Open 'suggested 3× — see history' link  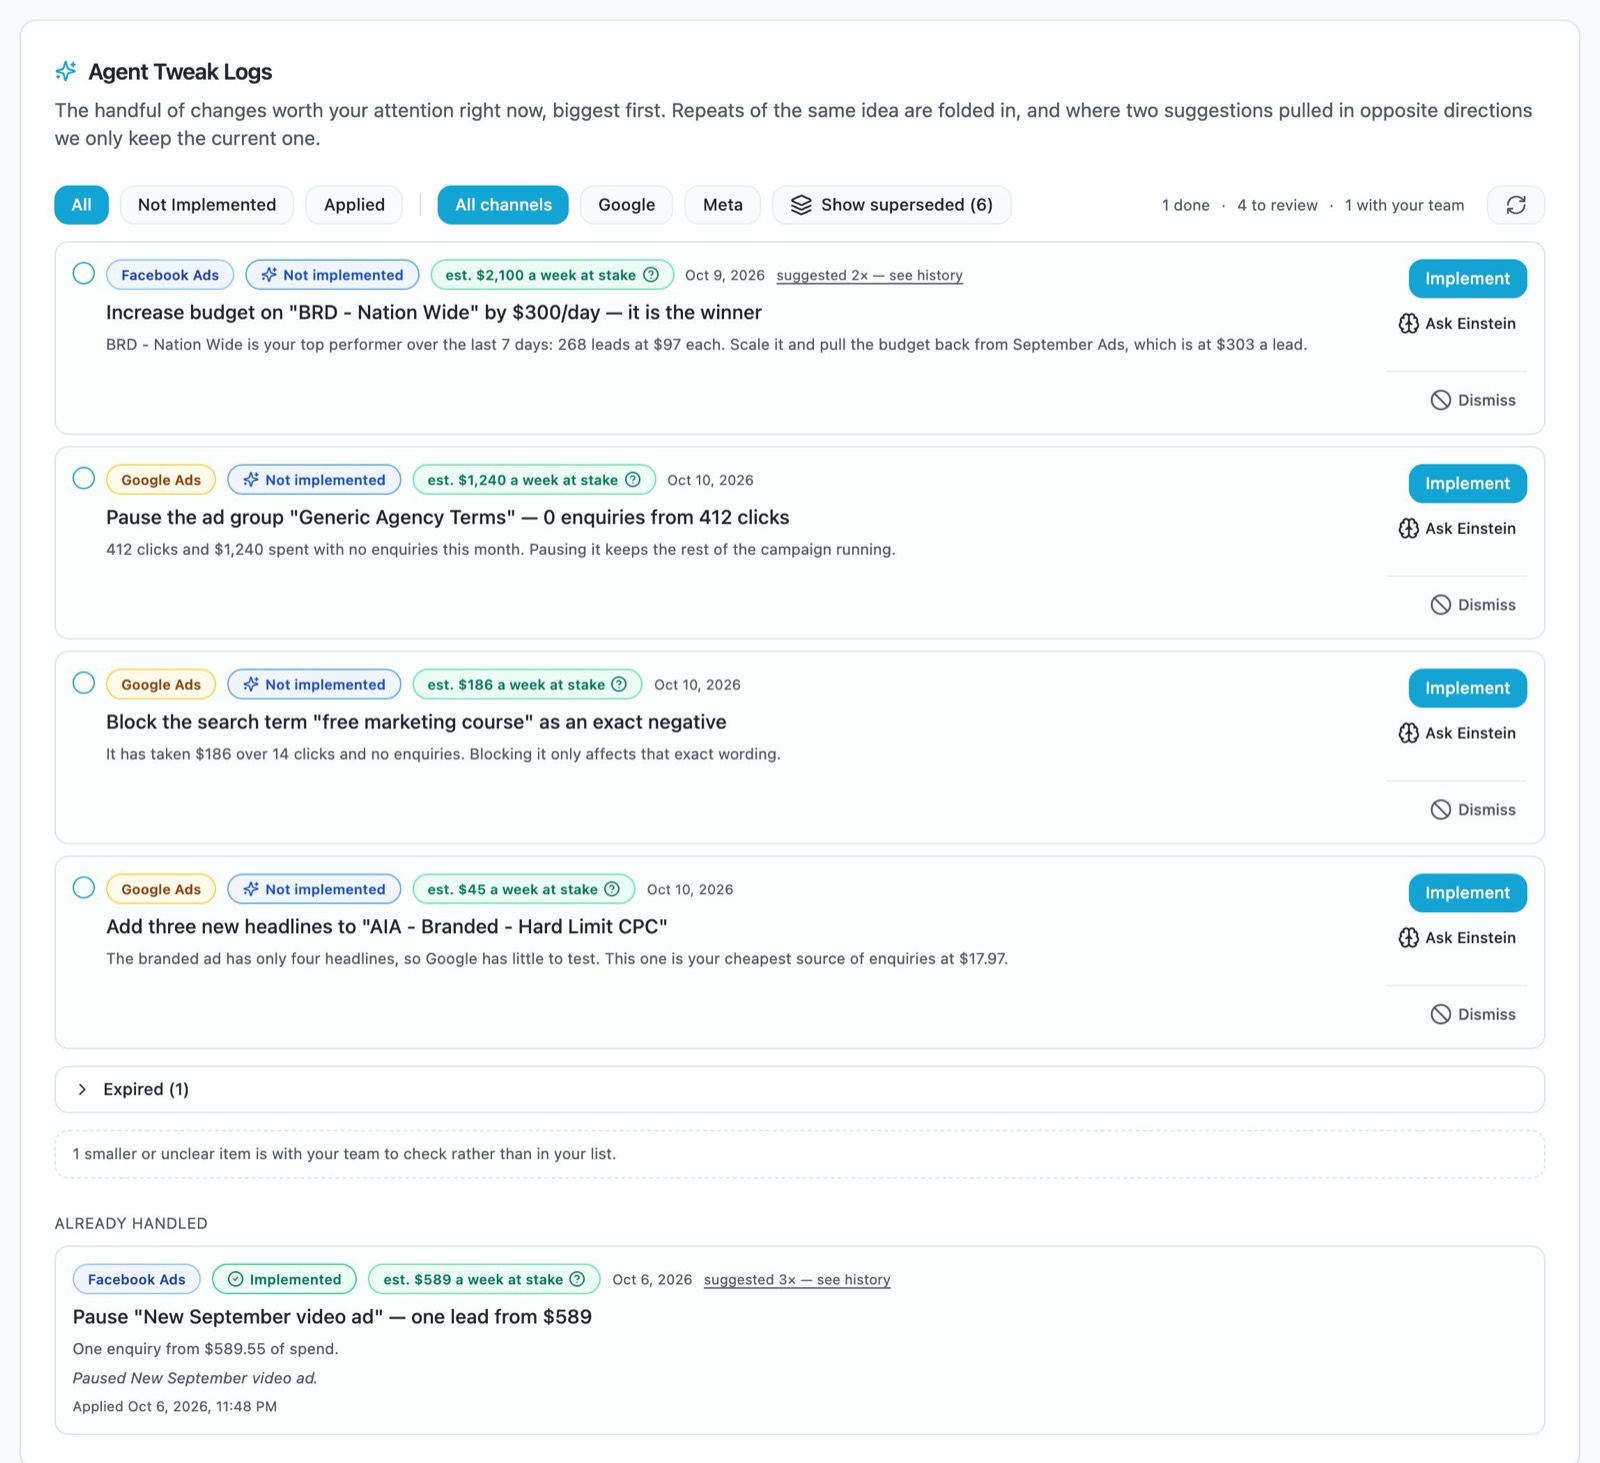797,1279
